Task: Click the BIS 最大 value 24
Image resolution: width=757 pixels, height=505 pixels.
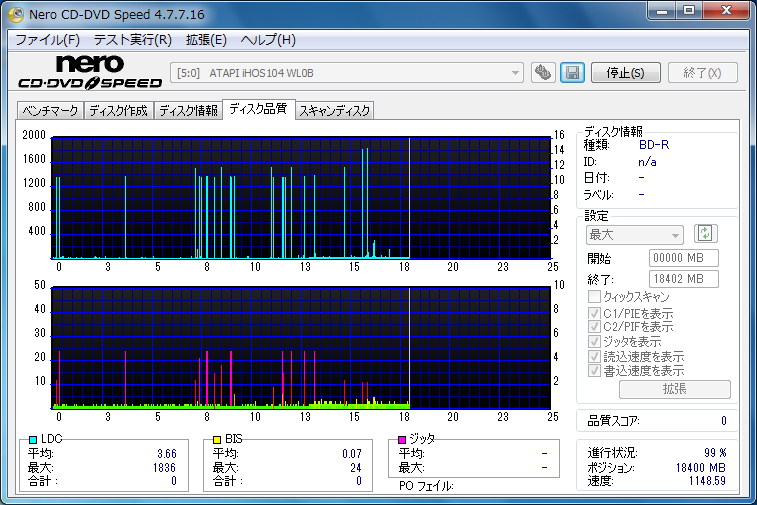Action: (x=356, y=467)
